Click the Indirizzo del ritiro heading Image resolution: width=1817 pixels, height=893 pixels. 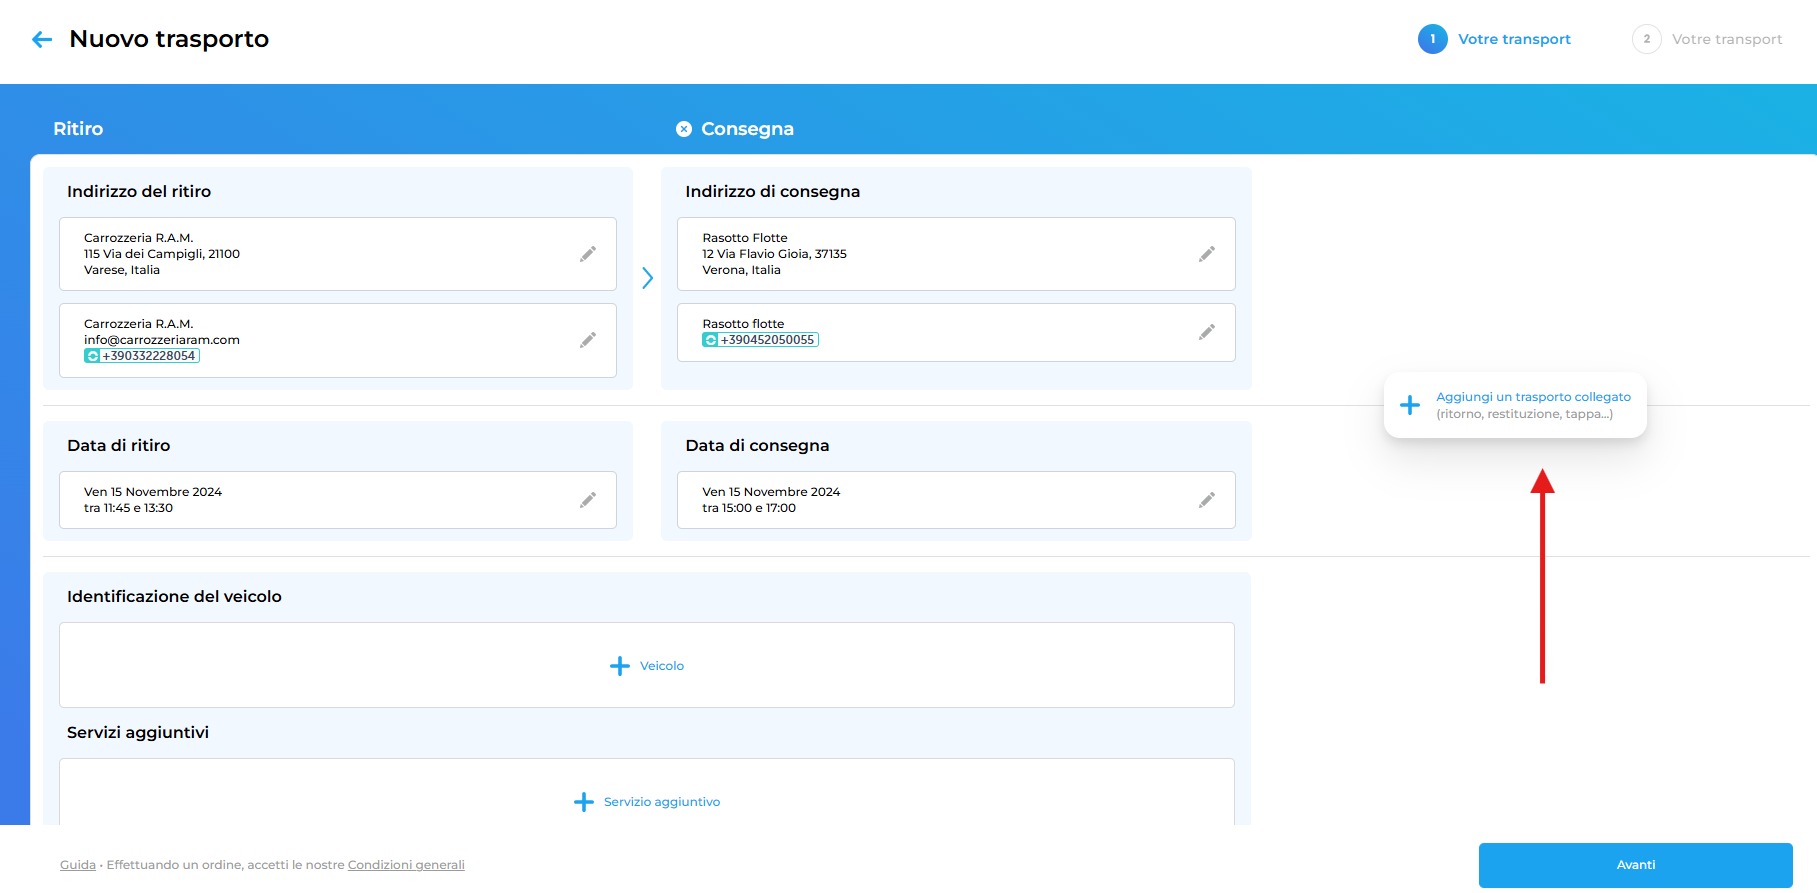tap(139, 192)
